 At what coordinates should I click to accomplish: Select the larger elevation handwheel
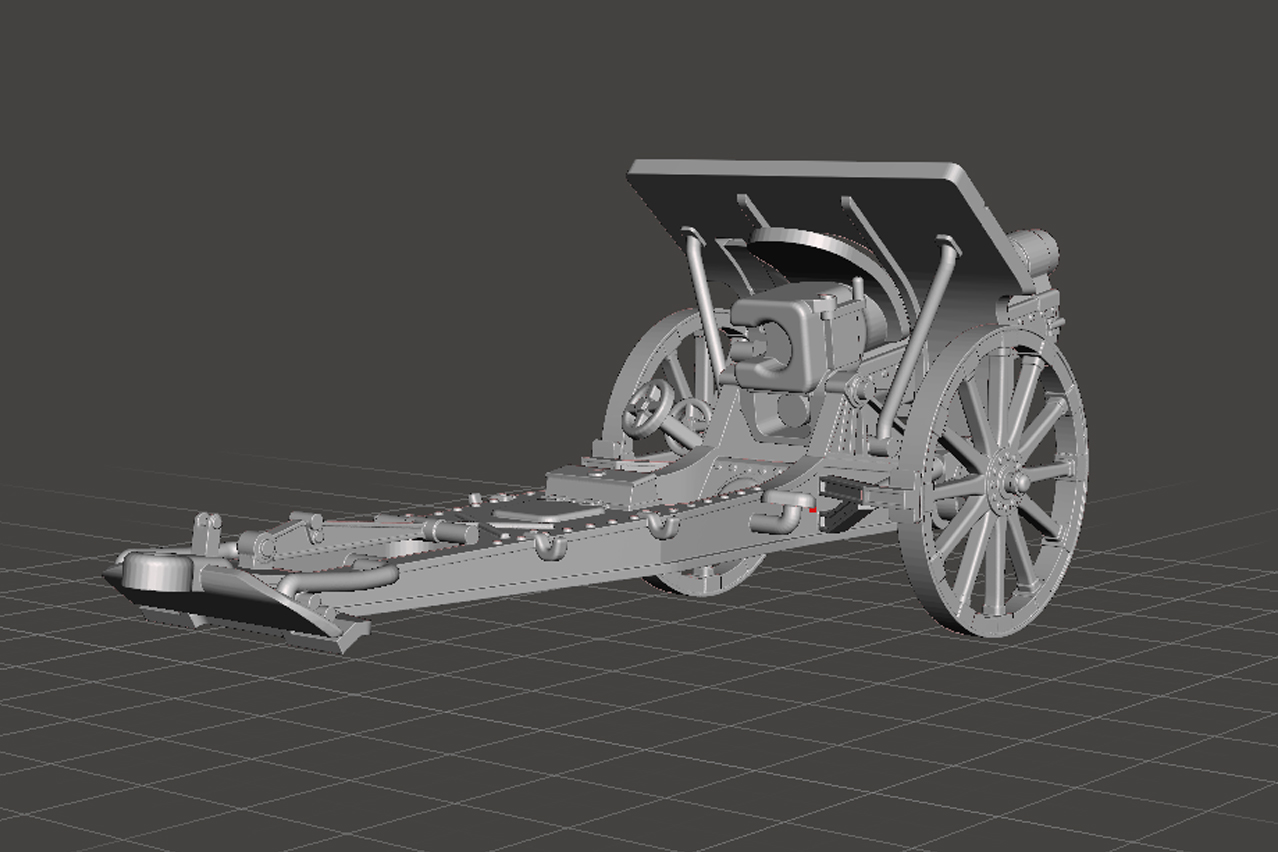pos(647,407)
